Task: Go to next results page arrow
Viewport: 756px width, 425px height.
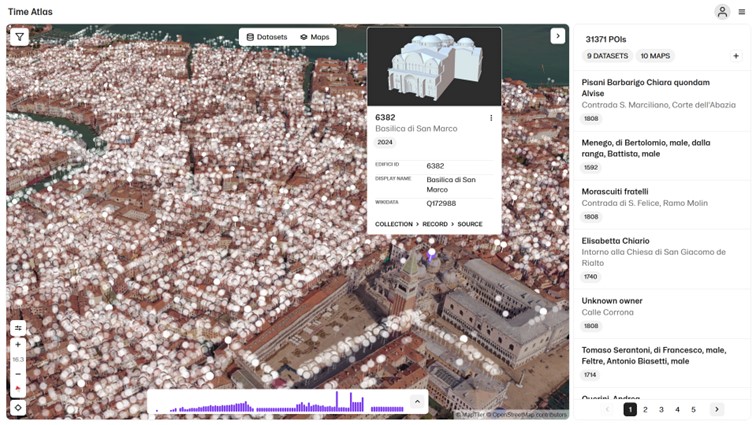Action: pos(716,409)
